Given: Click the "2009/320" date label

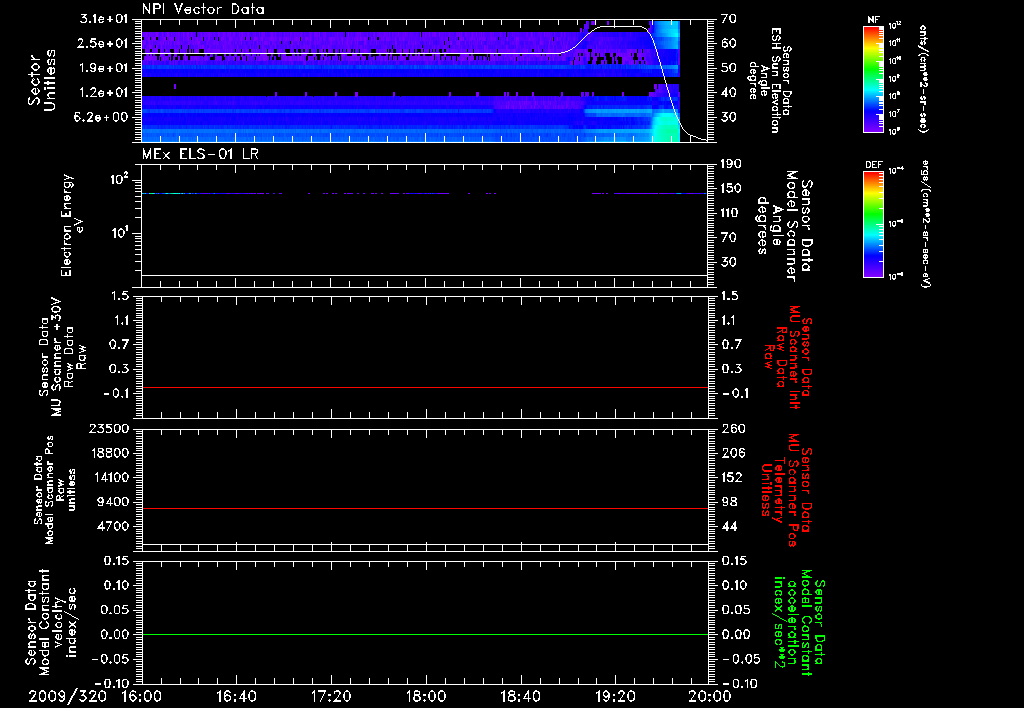Looking at the screenshot, I should 67,696.
